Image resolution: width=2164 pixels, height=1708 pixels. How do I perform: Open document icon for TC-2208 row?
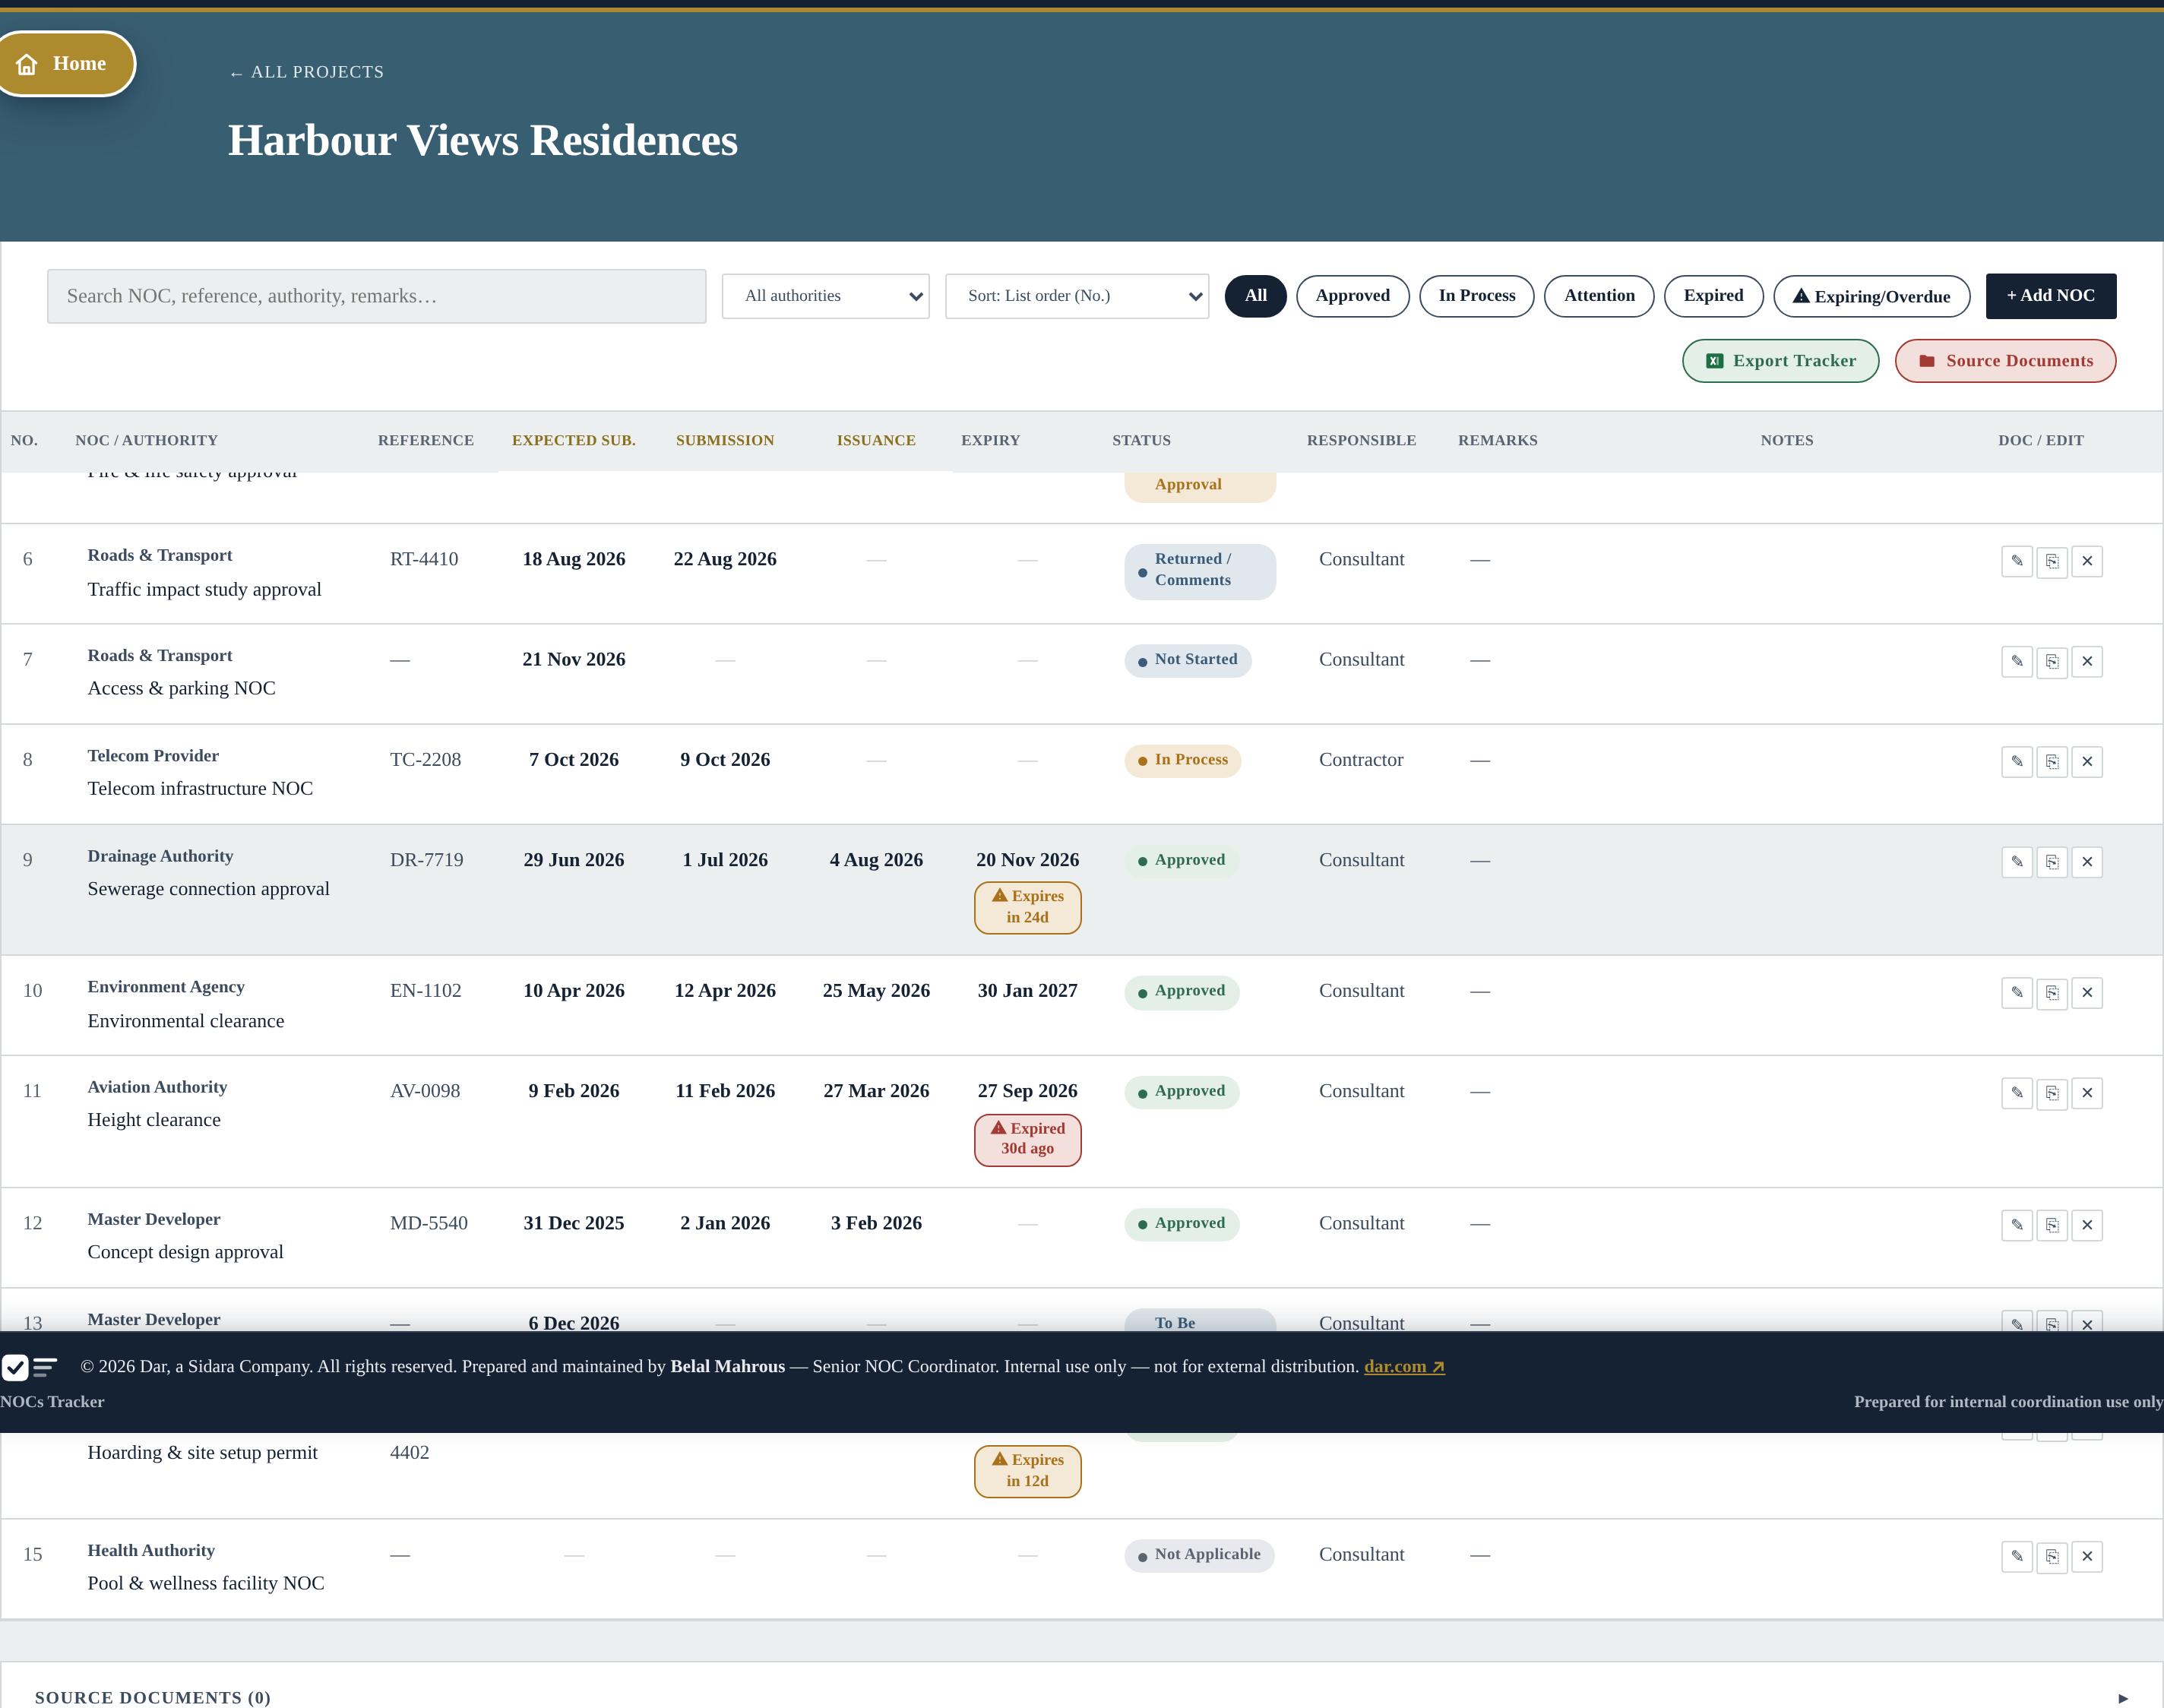[x=2052, y=761]
